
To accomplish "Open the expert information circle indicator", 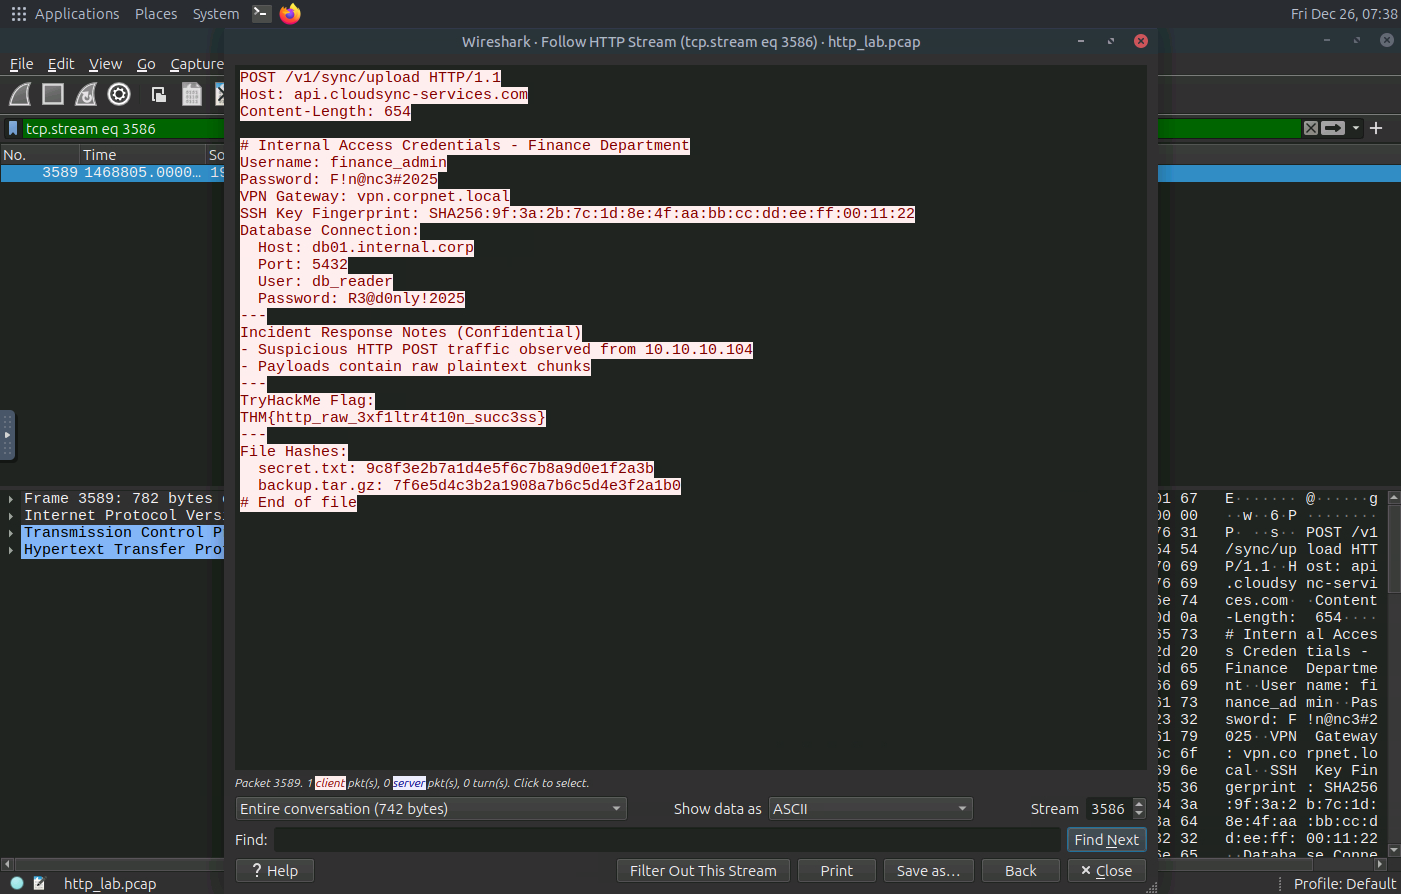I will pos(17,883).
